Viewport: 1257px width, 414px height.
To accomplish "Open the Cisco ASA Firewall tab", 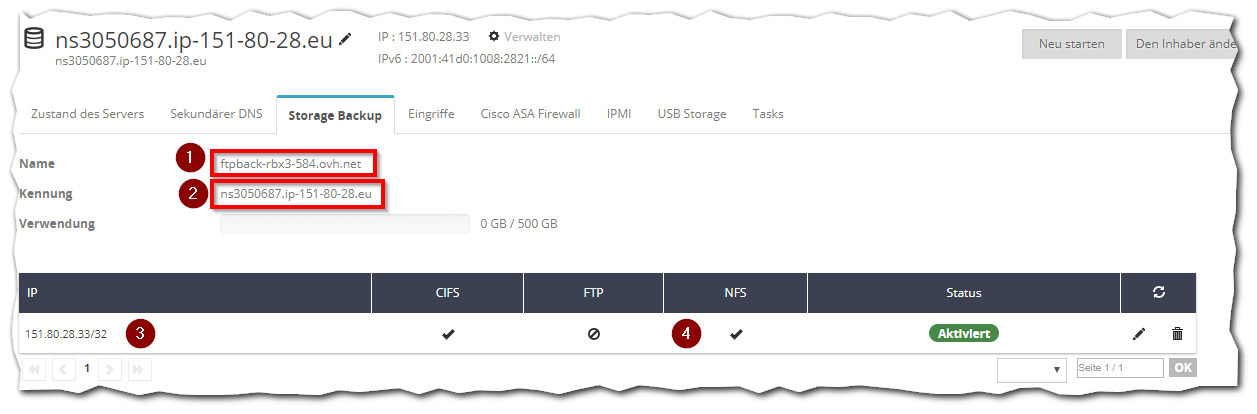I will click(530, 114).
